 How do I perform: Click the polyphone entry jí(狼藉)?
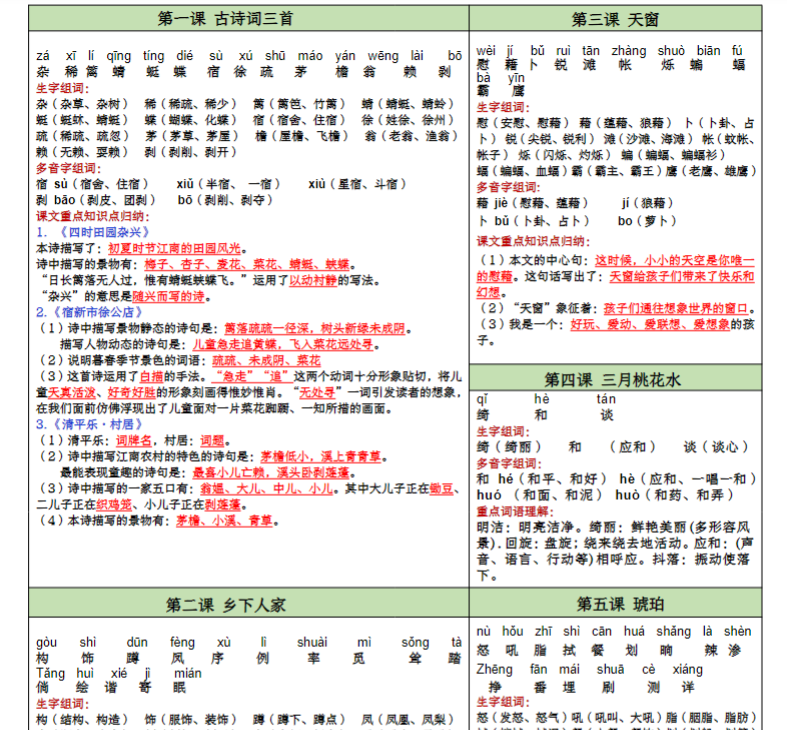(647, 203)
